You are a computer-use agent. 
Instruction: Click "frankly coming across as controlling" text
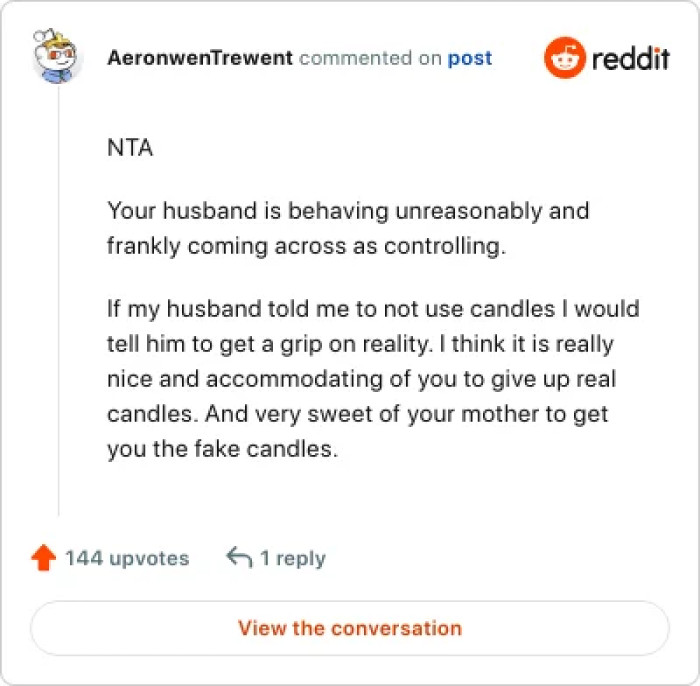tap(306, 246)
